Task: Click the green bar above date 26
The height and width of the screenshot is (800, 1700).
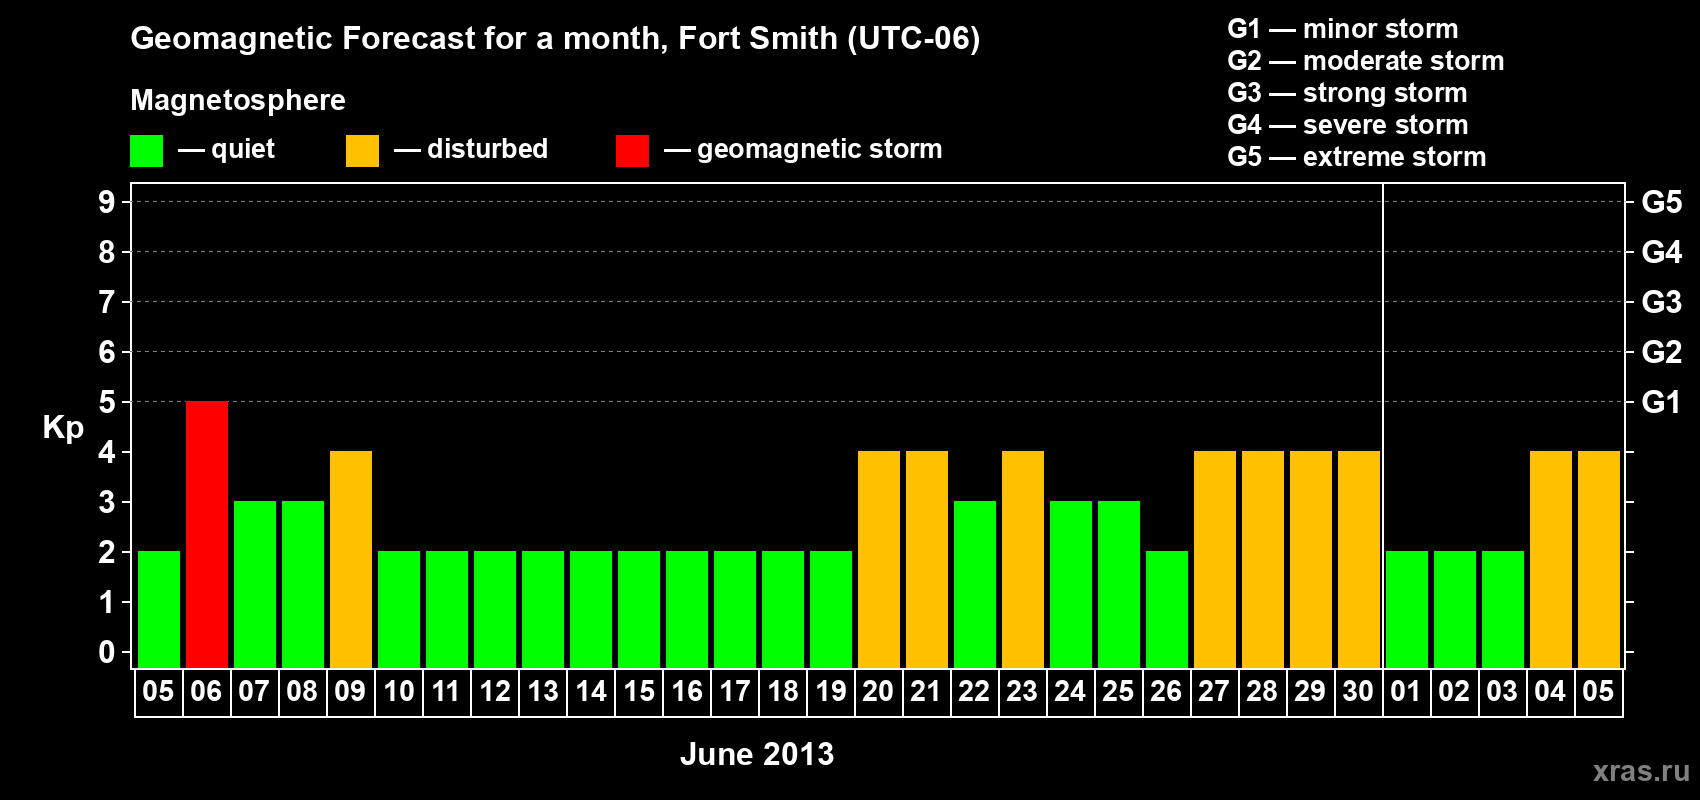Action: pyautogui.click(x=1167, y=609)
